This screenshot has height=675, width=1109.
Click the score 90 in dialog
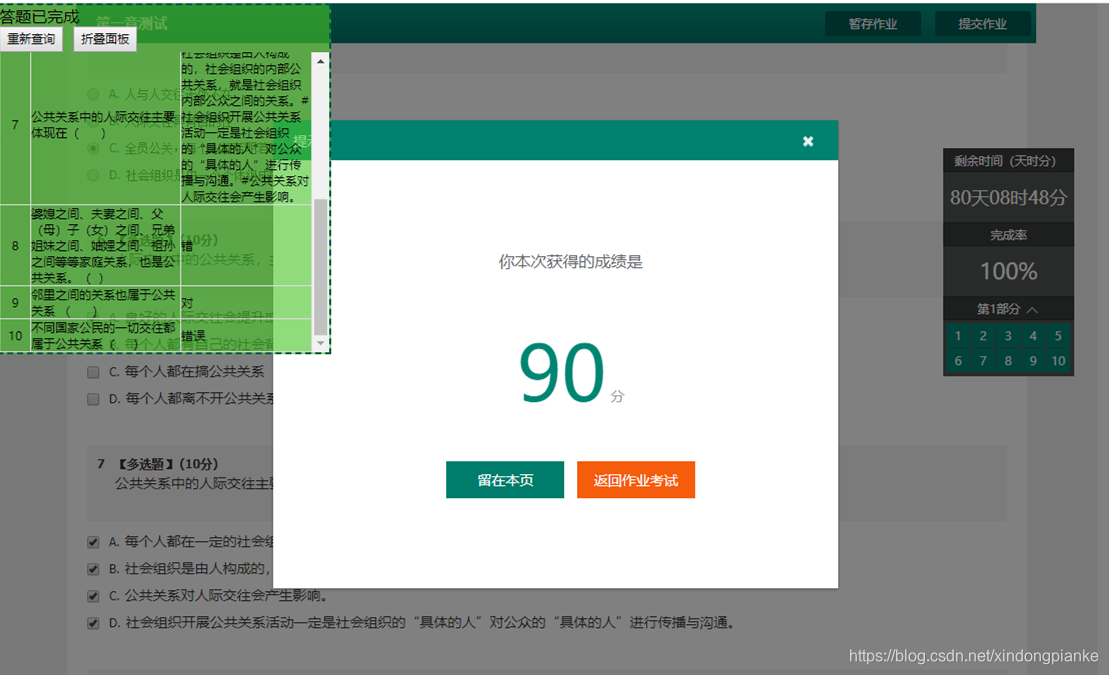coord(562,373)
